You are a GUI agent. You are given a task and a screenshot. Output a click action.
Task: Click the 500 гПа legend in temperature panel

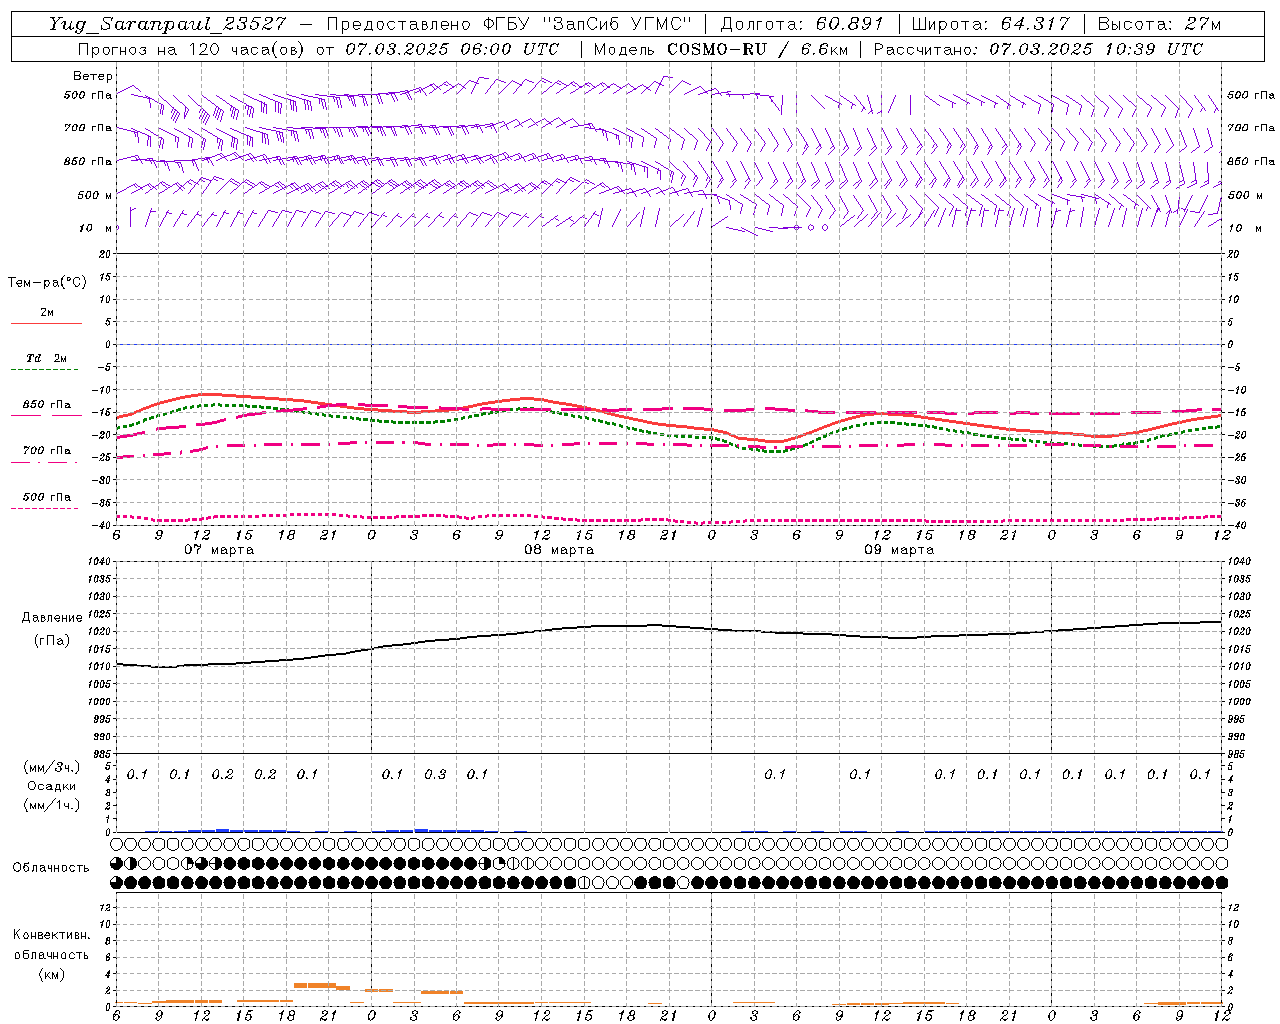47,497
